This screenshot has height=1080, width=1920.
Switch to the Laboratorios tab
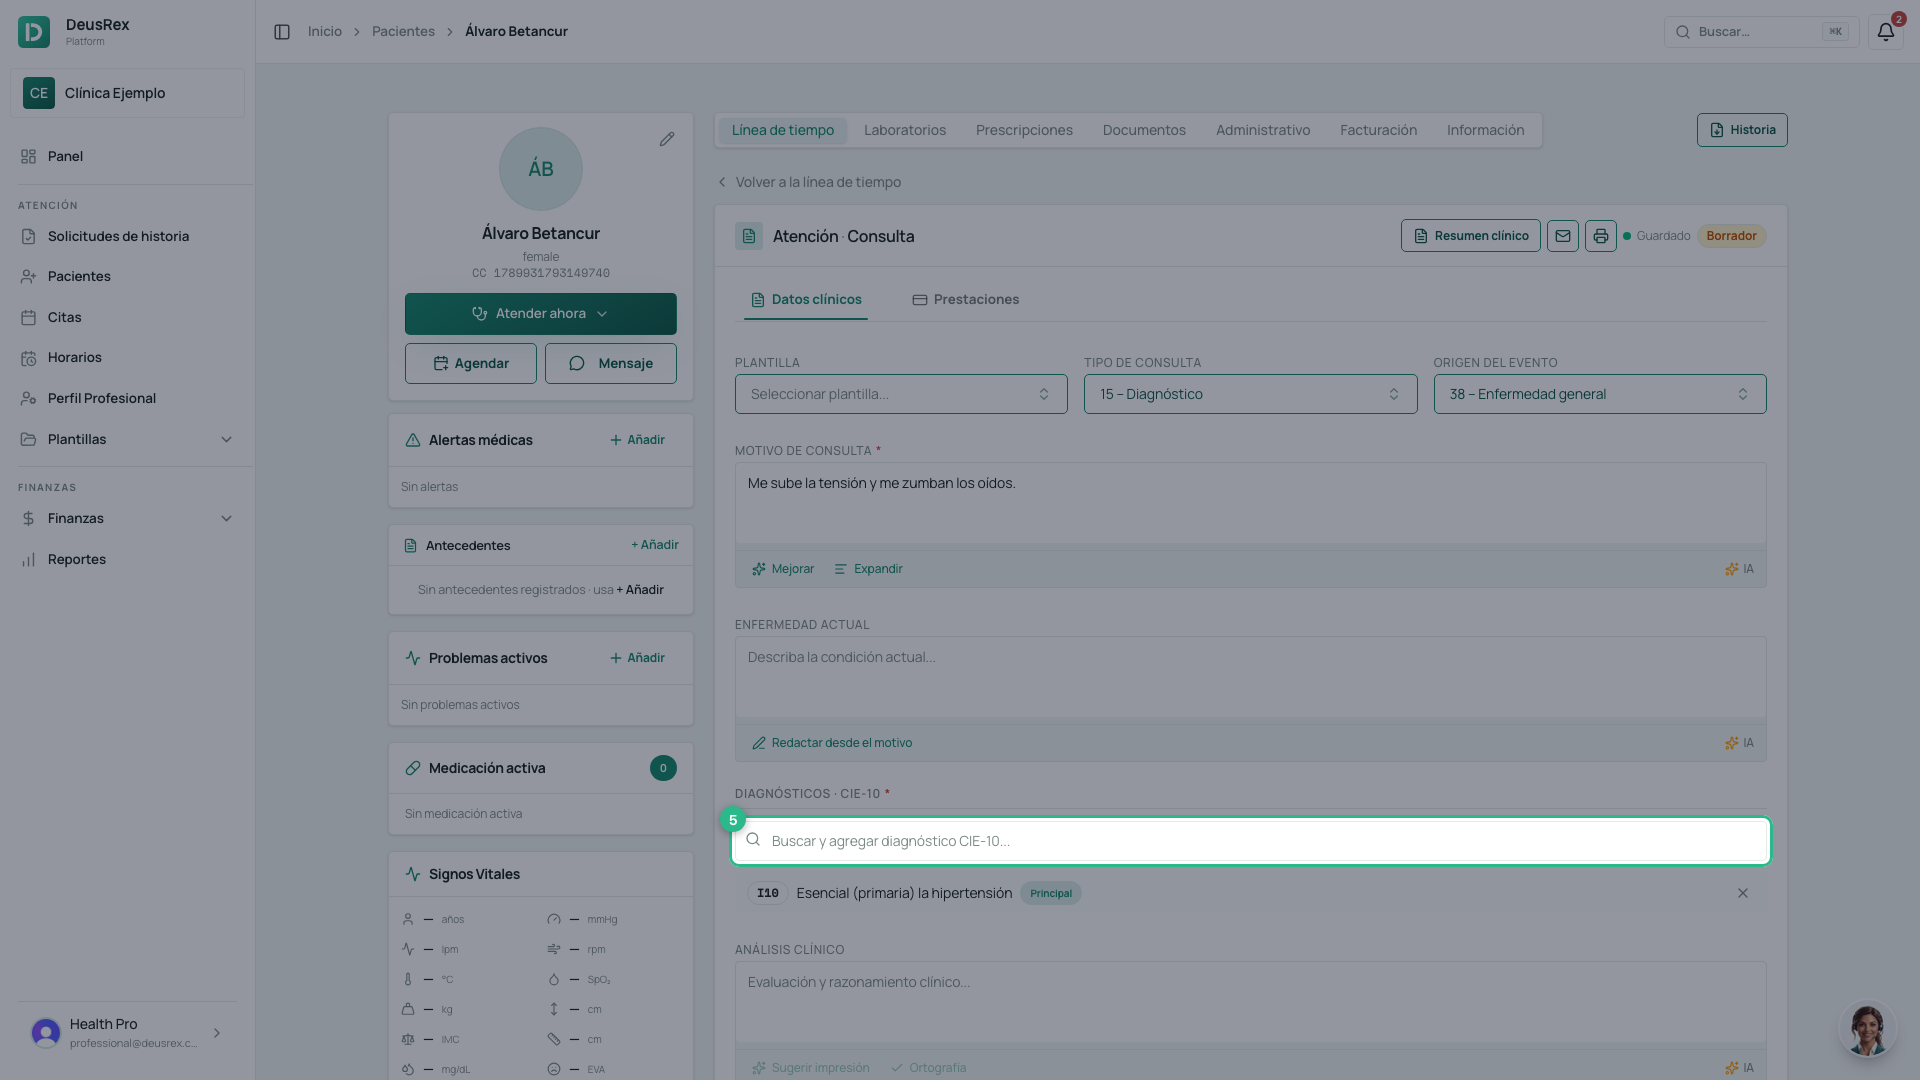coord(905,130)
